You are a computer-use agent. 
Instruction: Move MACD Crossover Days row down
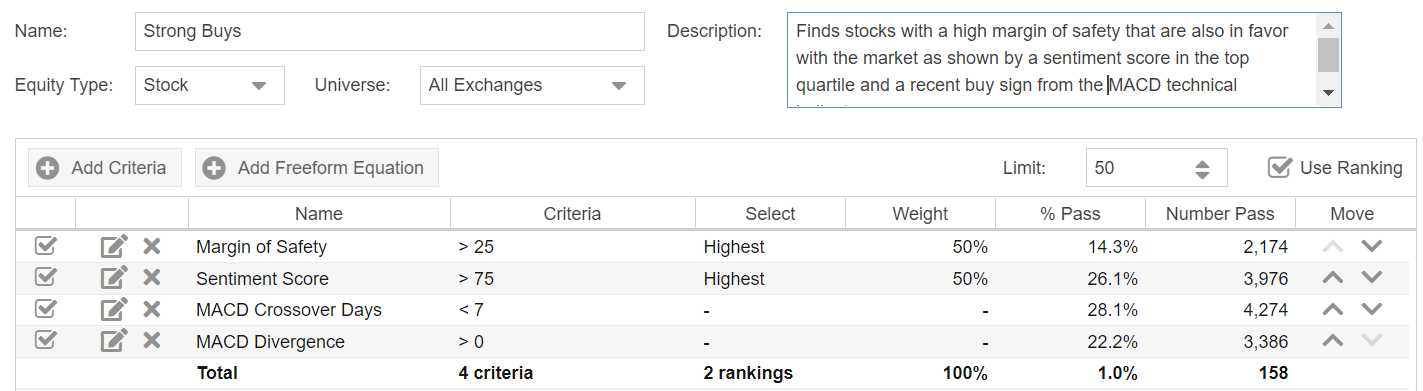coord(1371,309)
